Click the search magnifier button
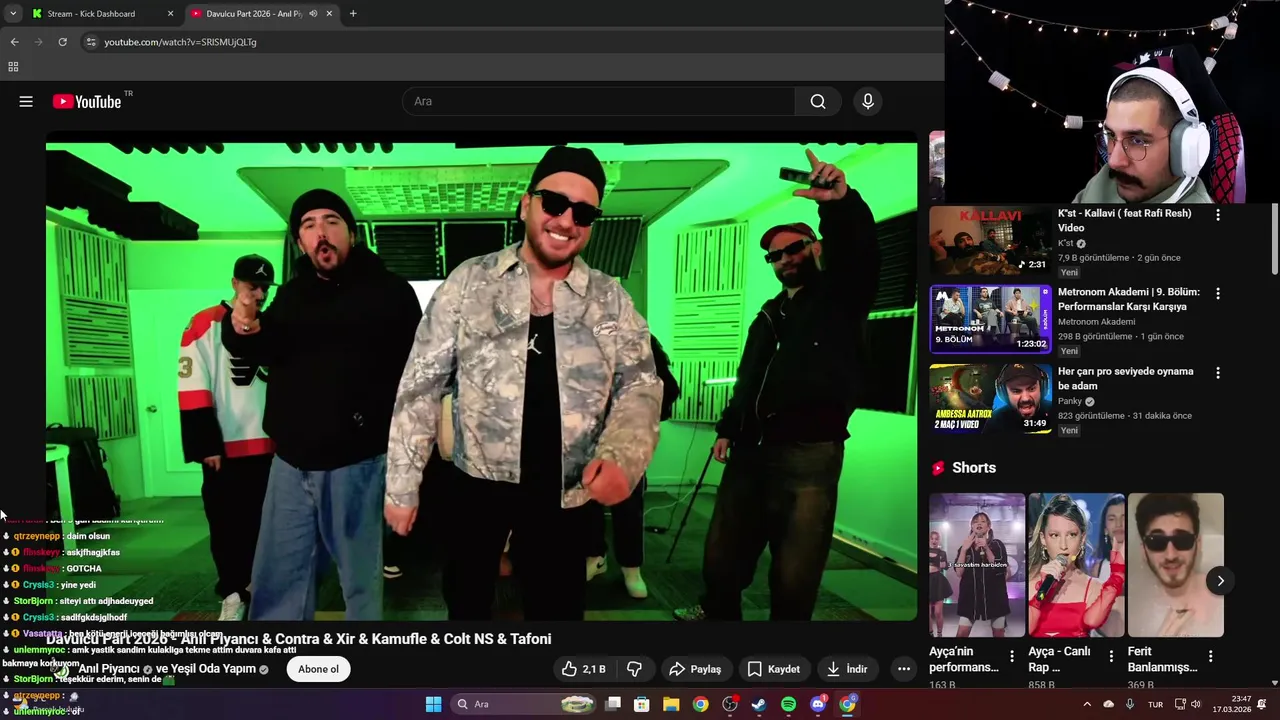The image size is (1280, 720). coord(818,101)
